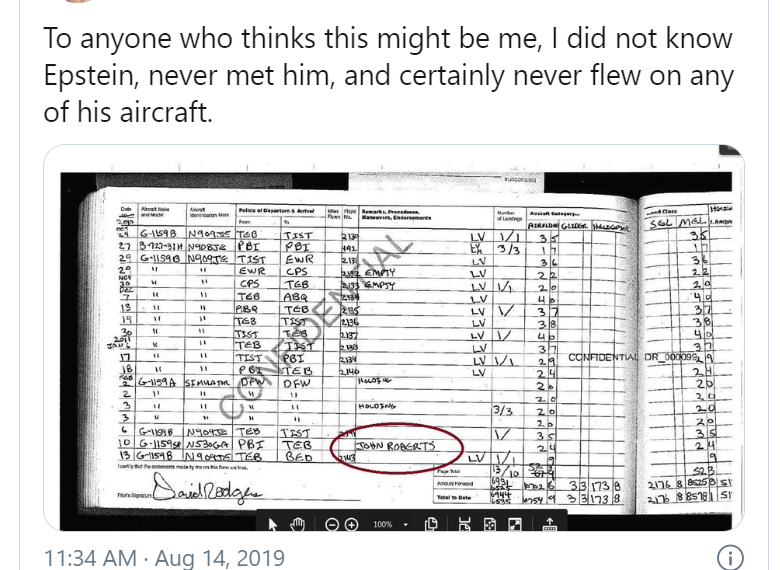Screen dimensions: 780x570
Task: Click the fit-to-width page icon
Action: pos(464,524)
